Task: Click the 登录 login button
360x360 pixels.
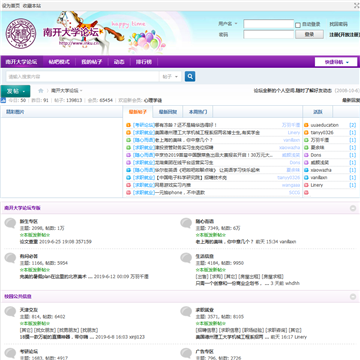Action: pyautogui.click(x=309, y=34)
